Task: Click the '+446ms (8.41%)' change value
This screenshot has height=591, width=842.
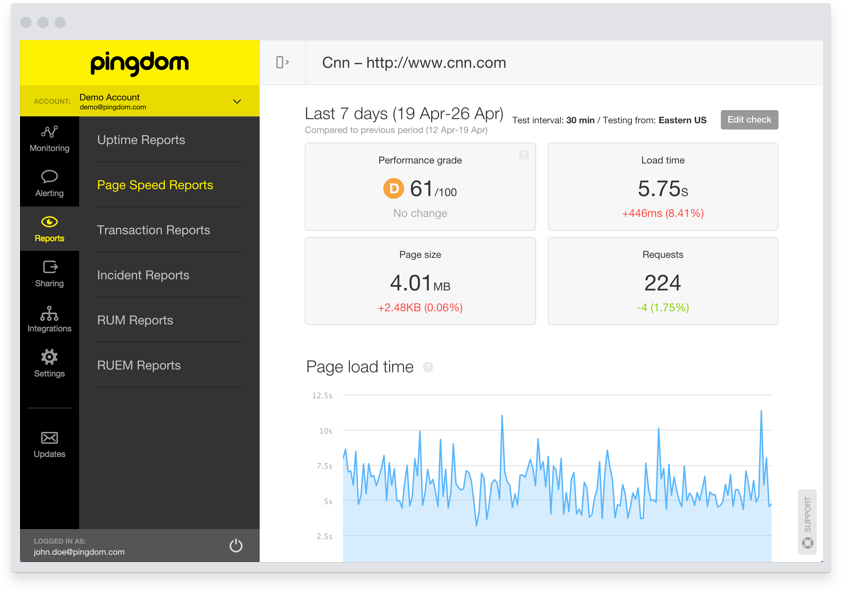Action: [663, 213]
